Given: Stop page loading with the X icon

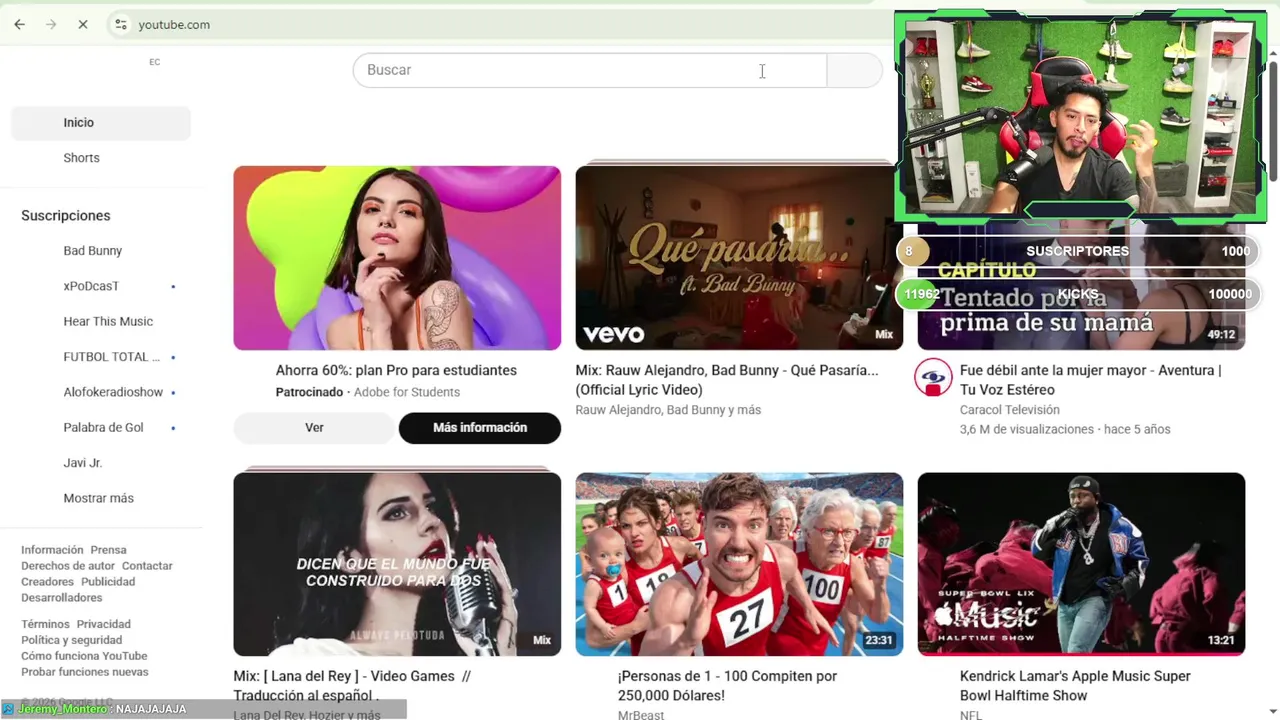Looking at the screenshot, I should [83, 24].
